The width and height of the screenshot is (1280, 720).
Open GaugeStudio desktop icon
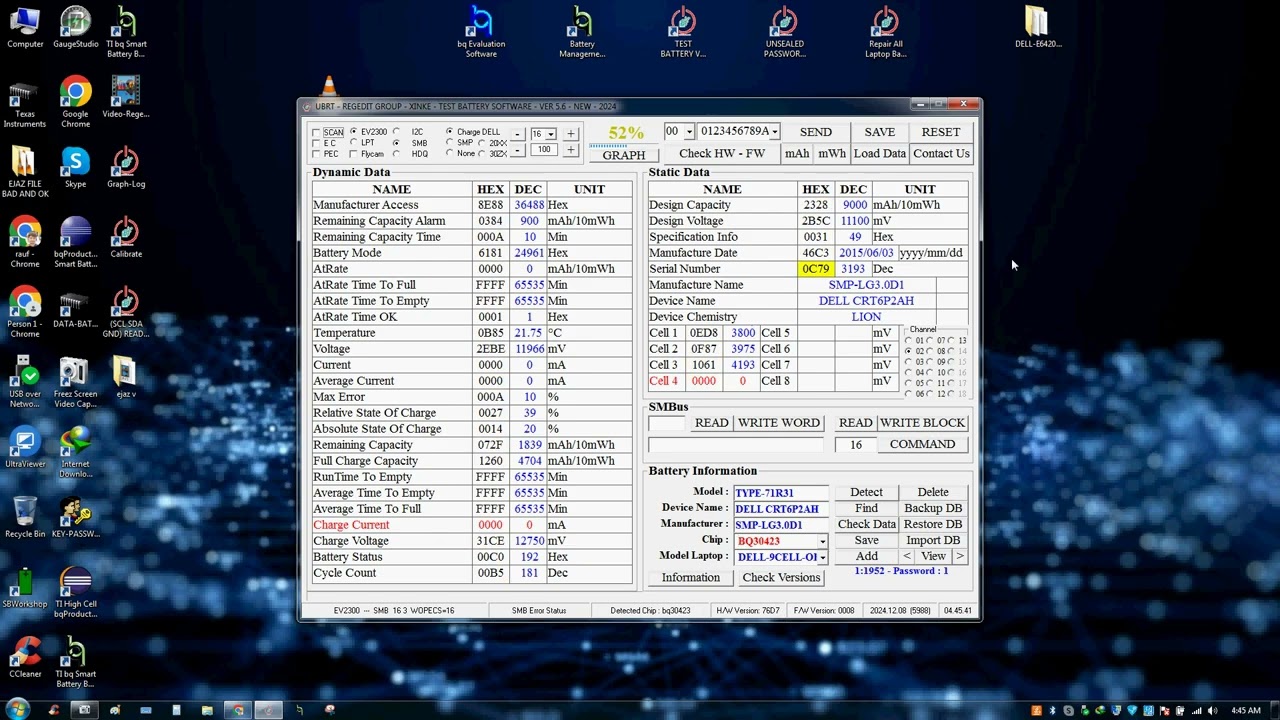pyautogui.click(x=75, y=29)
